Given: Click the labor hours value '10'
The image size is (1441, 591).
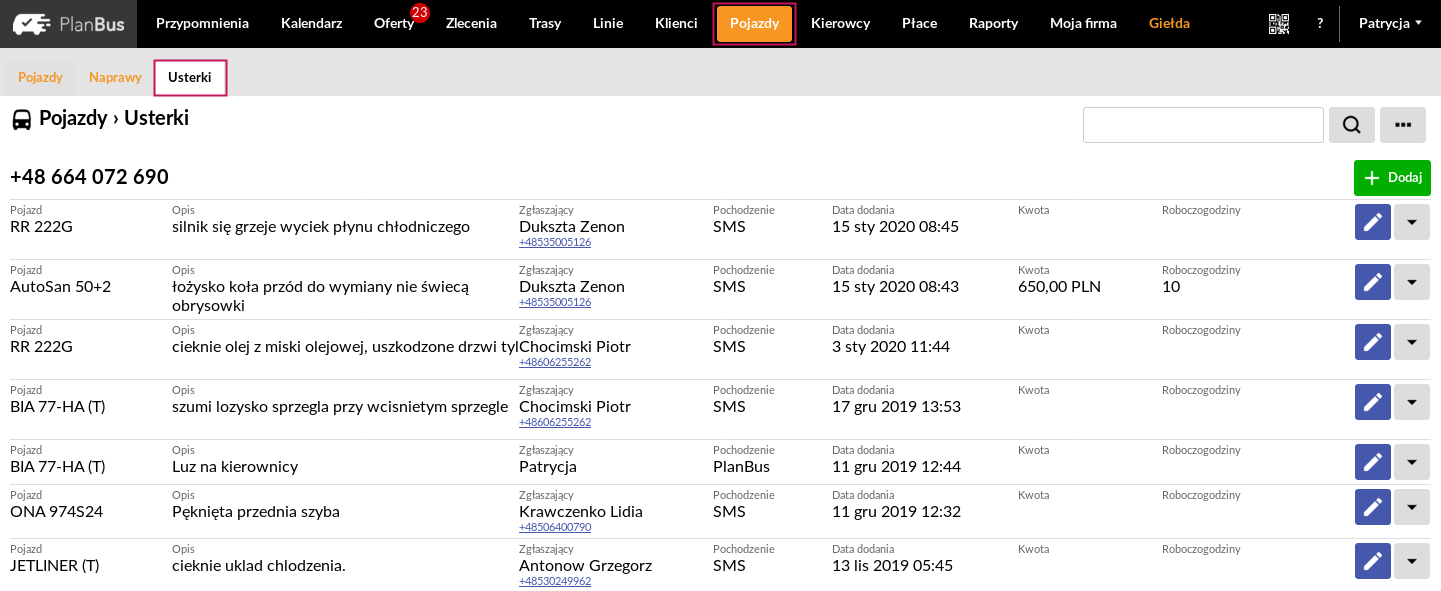Looking at the screenshot, I should coord(1171,287).
